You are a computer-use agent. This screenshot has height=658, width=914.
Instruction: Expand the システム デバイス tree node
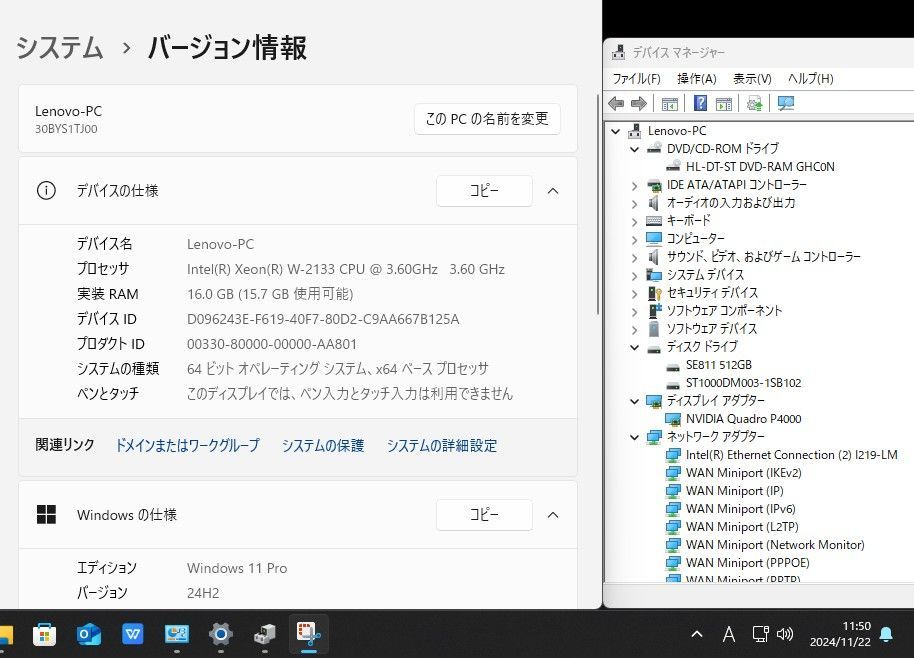(634, 275)
